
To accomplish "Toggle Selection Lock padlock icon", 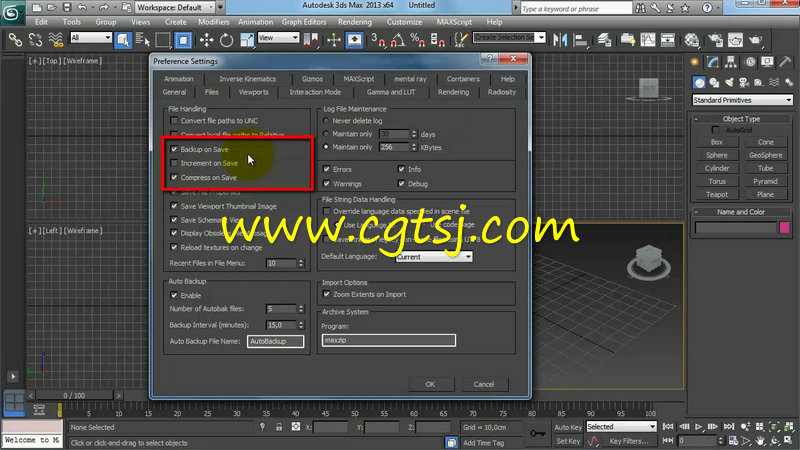I will (279, 427).
